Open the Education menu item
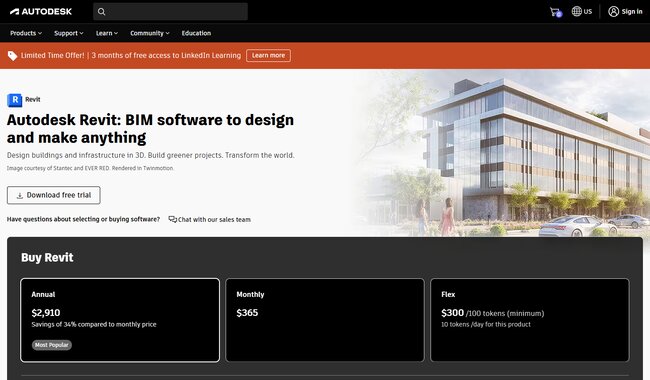 [x=196, y=33]
